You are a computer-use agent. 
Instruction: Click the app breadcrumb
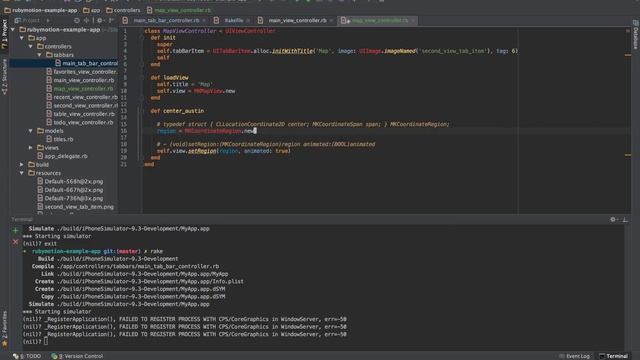click(x=91, y=10)
